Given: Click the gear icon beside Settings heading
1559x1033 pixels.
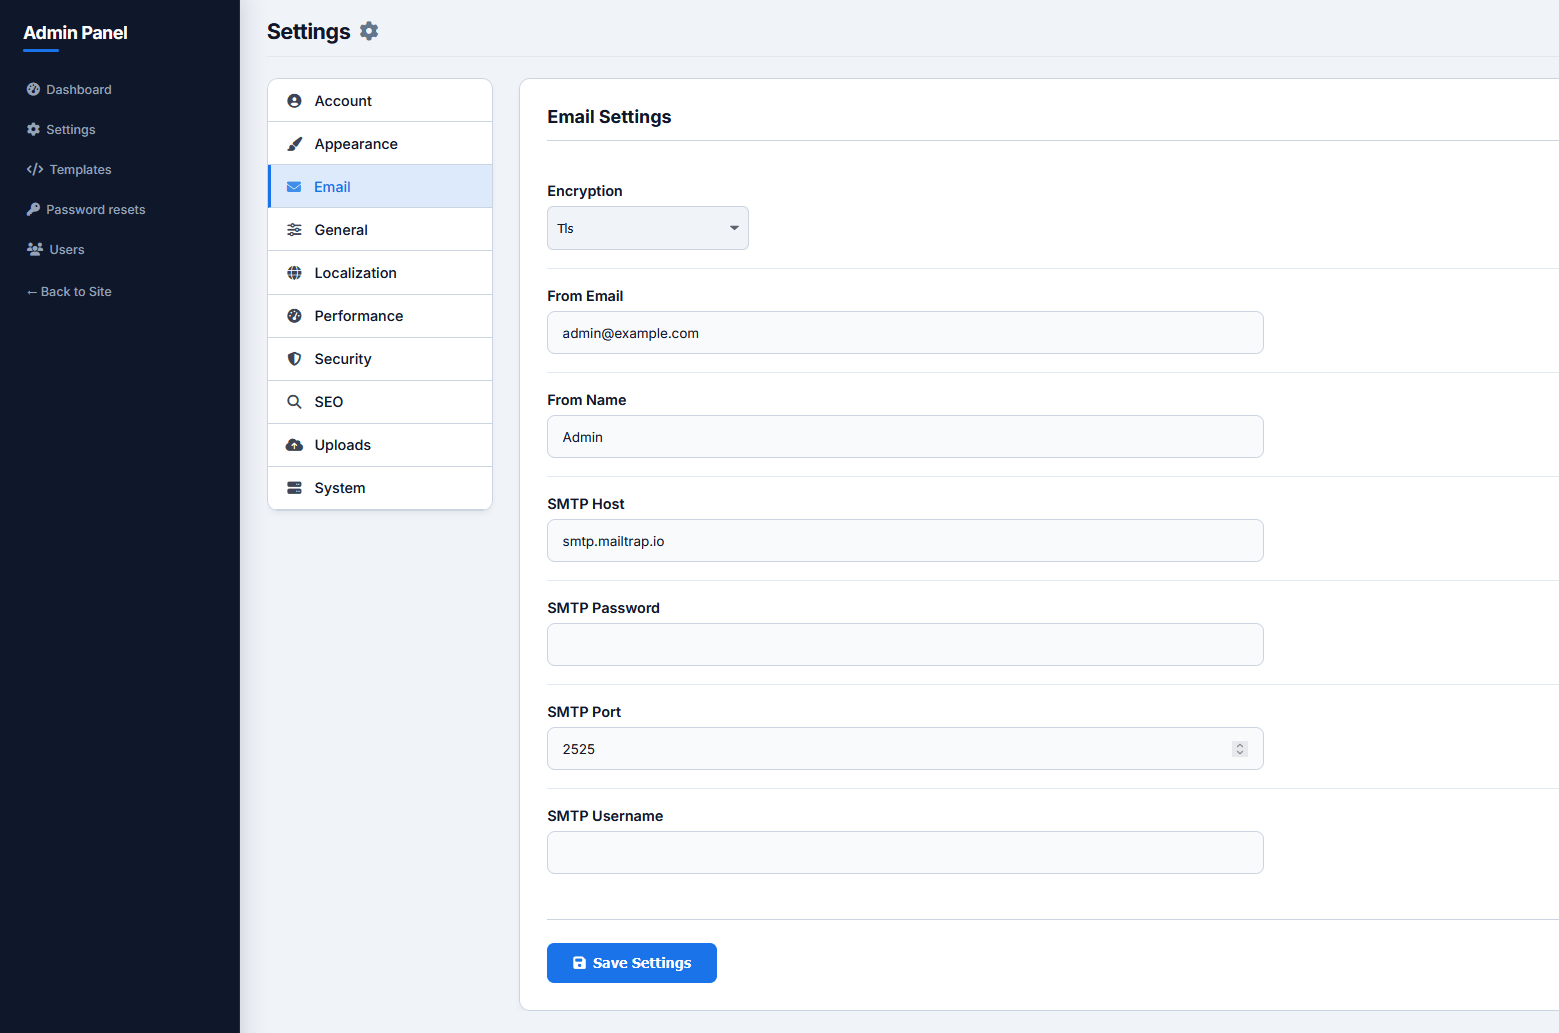Looking at the screenshot, I should pos(369,31).
